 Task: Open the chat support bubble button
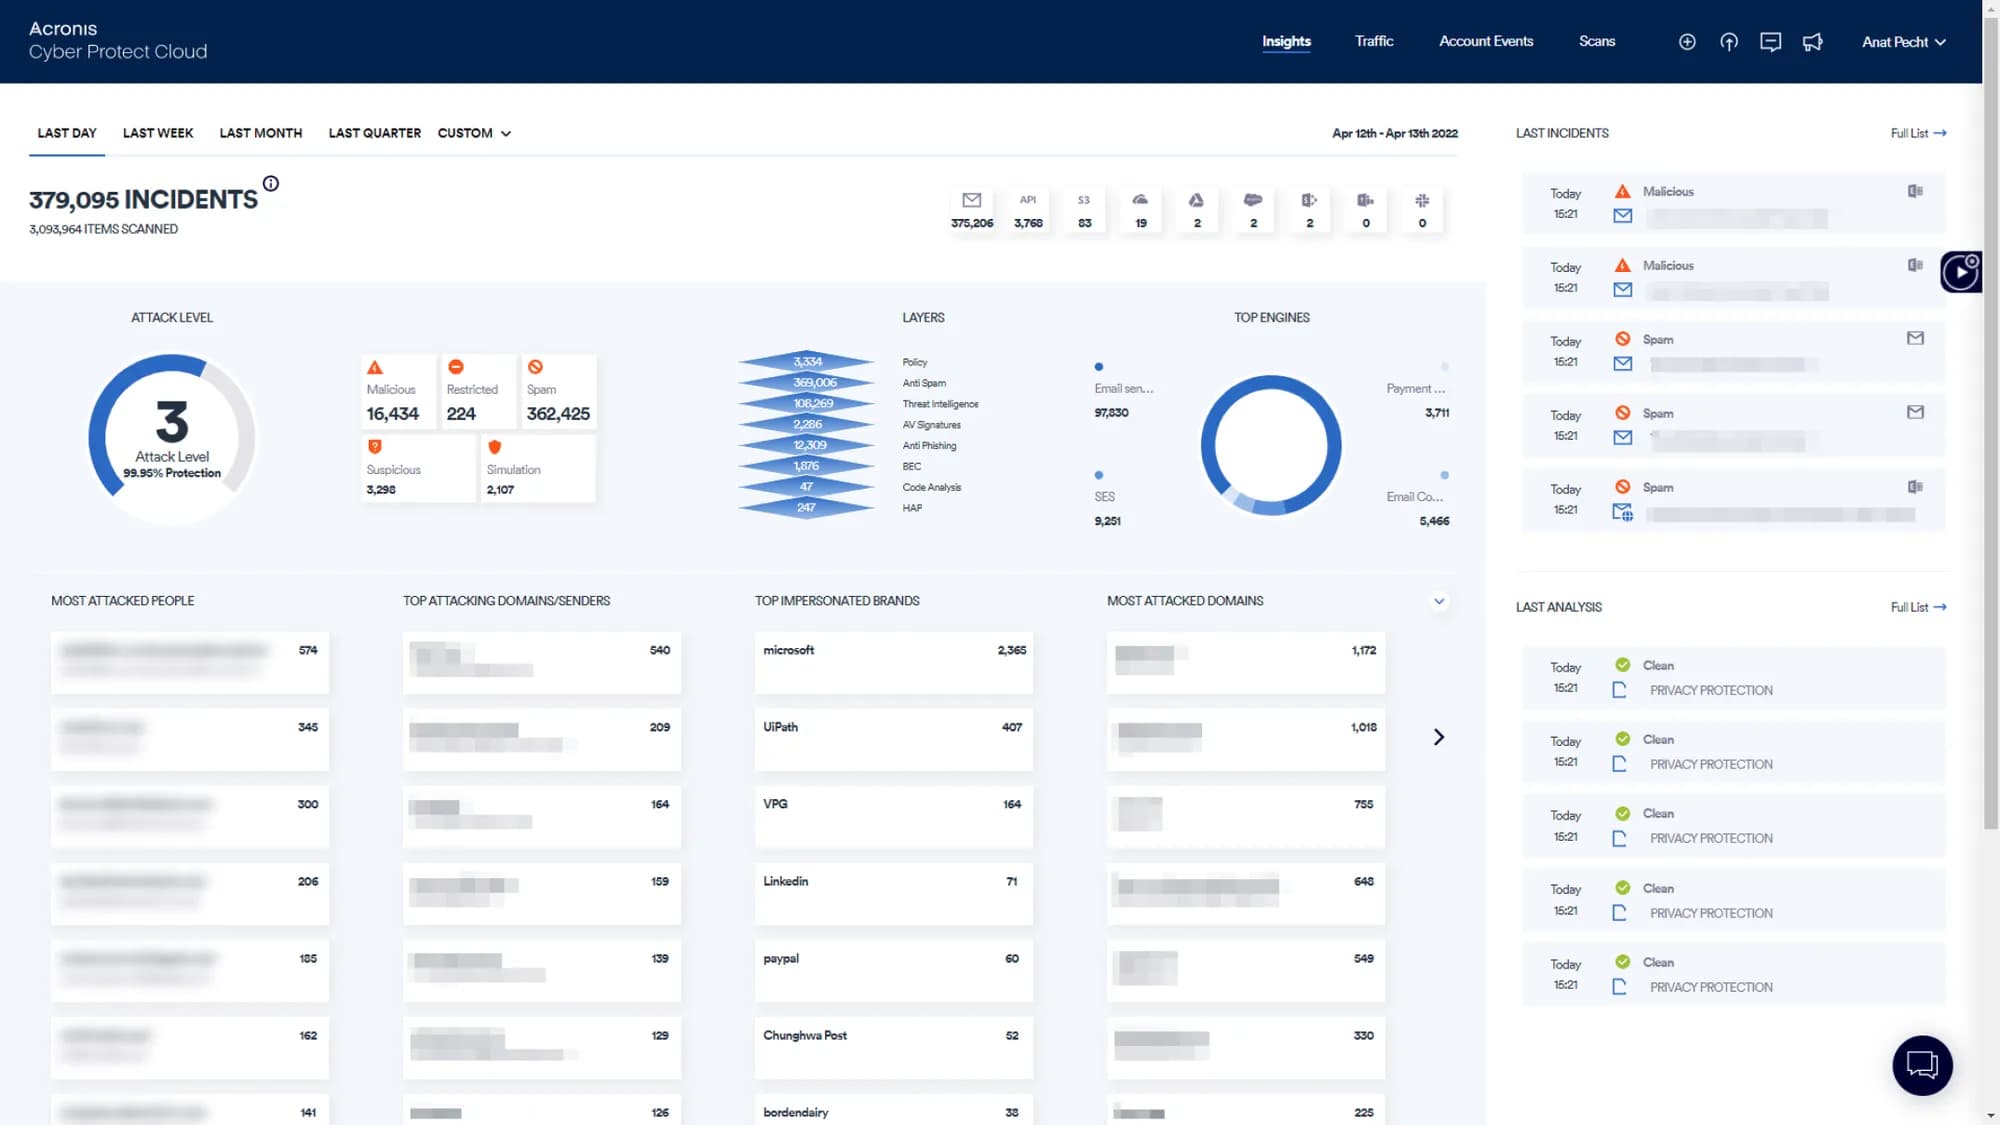(1921, 1065)
